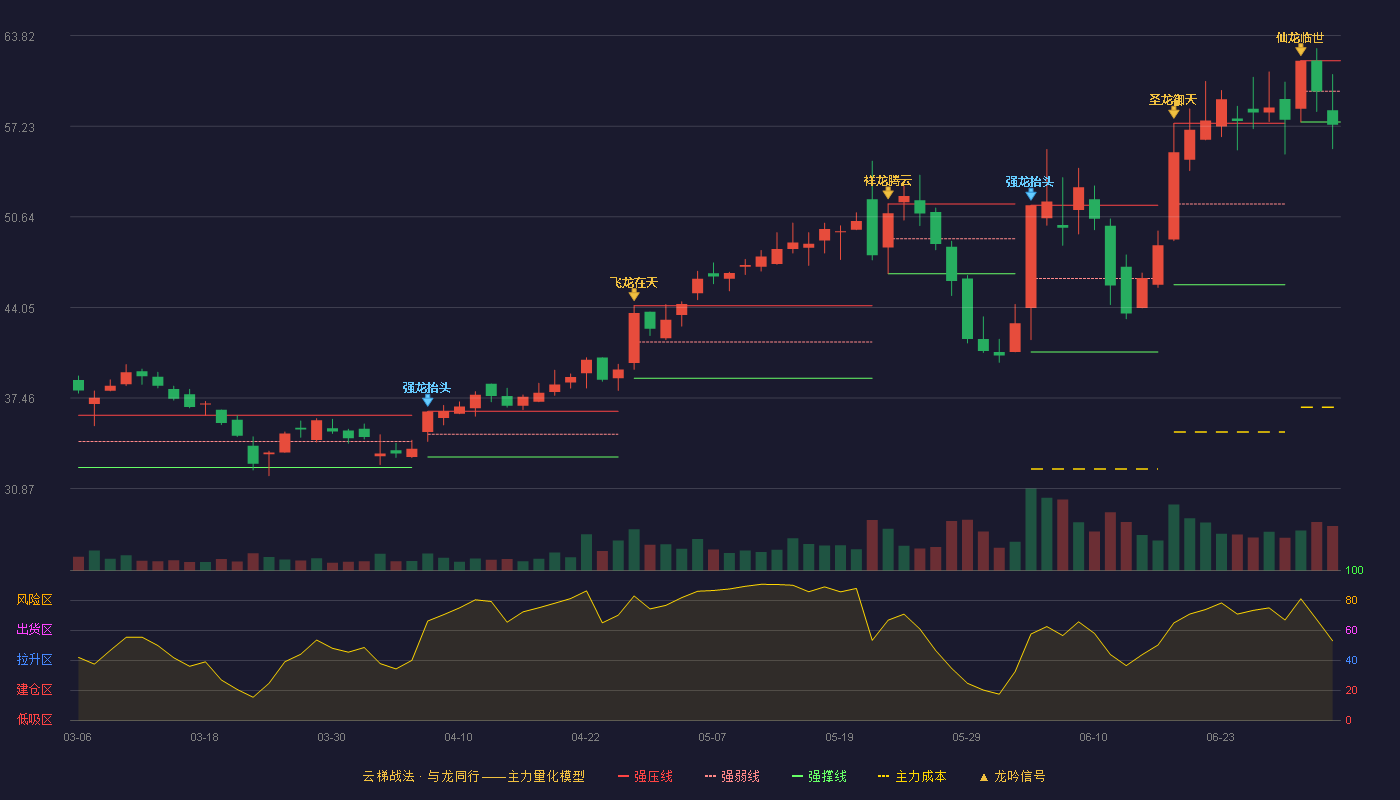Click the green 100 indicator scale value
Viewport: 1400px width, 800px height.
point(1354,570)
